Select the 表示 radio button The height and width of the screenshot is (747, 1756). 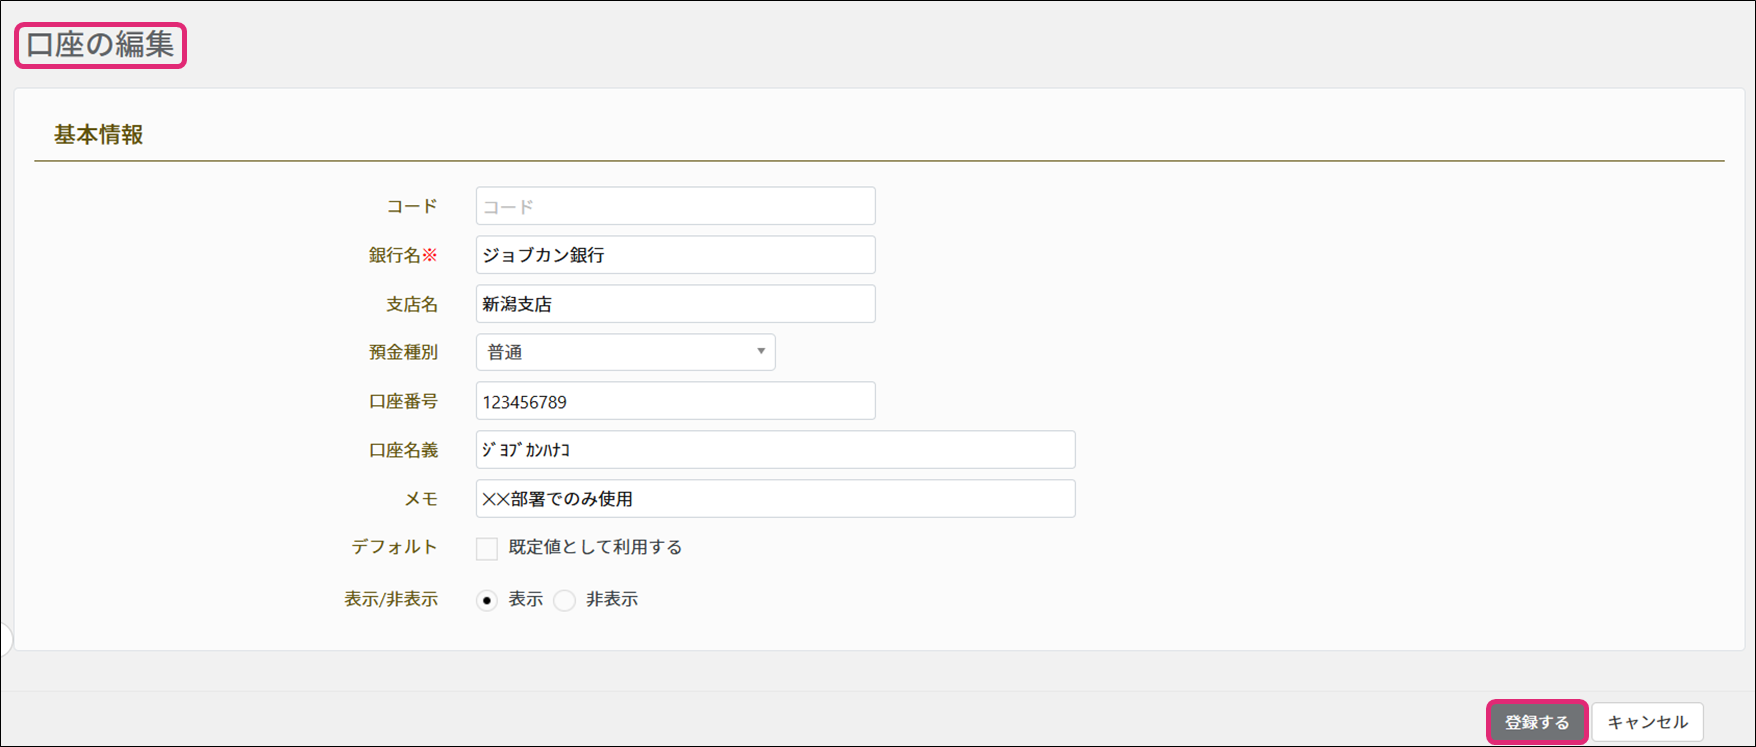(487, 600)
